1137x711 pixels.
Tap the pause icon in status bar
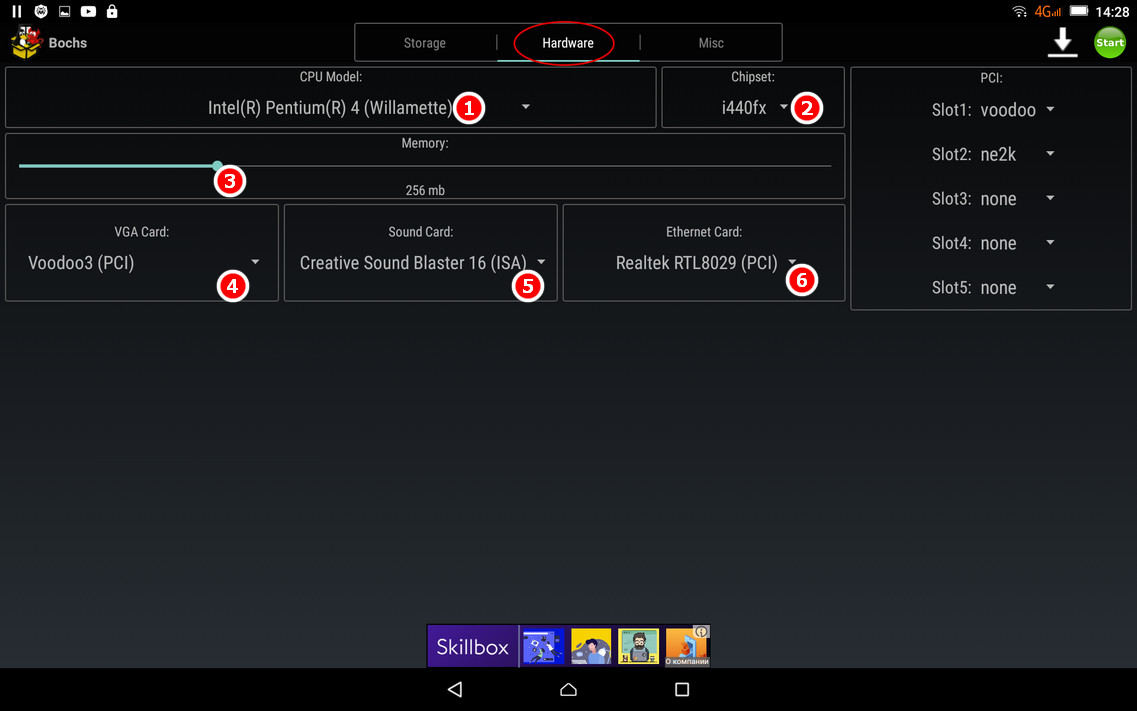tap(17, 11)
